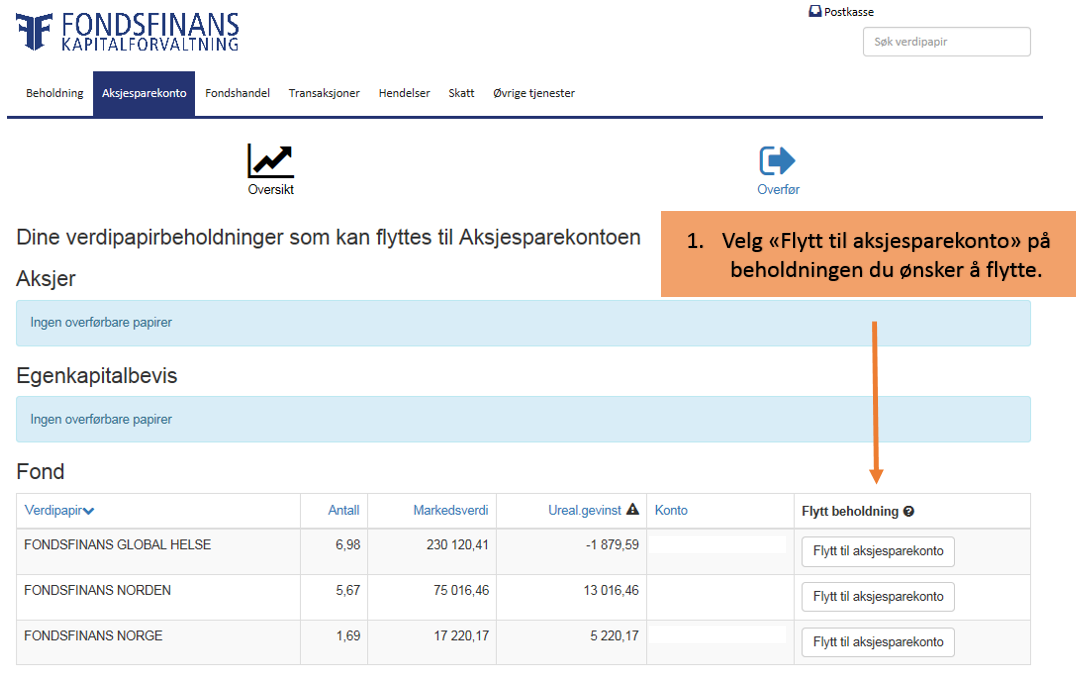
Task: Click the unrealized gain -1 879,59
Action: coord(612,544)
